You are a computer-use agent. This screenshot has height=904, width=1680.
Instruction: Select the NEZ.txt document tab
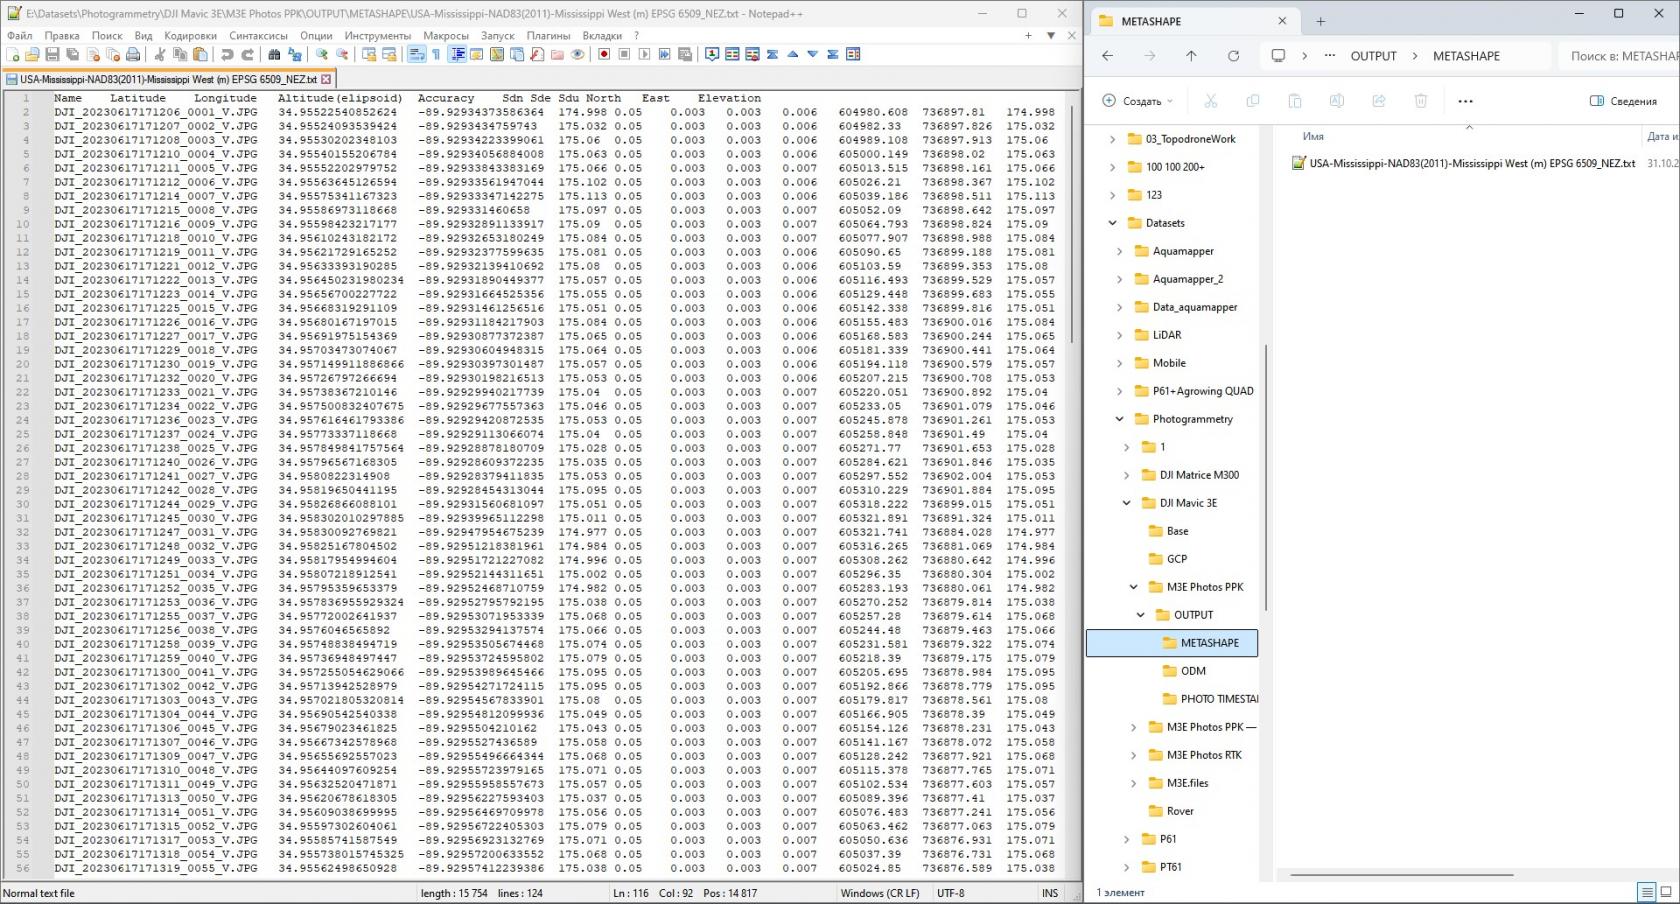tap(167, 79)
